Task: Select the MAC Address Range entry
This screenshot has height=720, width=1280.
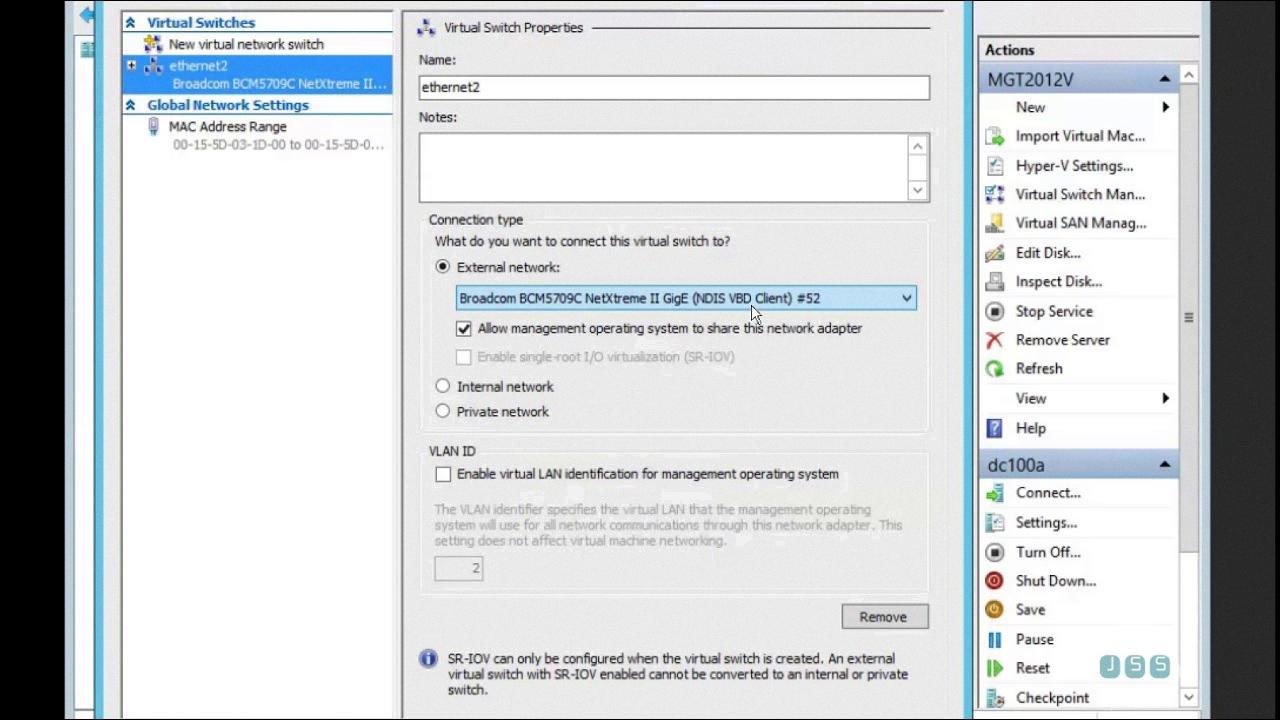Action: (x=228, y=127)
